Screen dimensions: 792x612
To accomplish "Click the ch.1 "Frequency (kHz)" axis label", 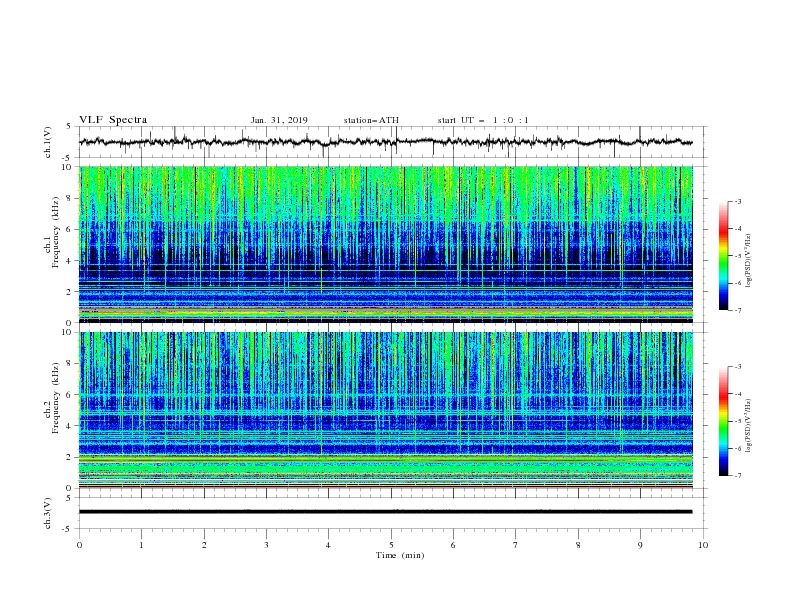I will pyautogui.click(x=56, y=232).
